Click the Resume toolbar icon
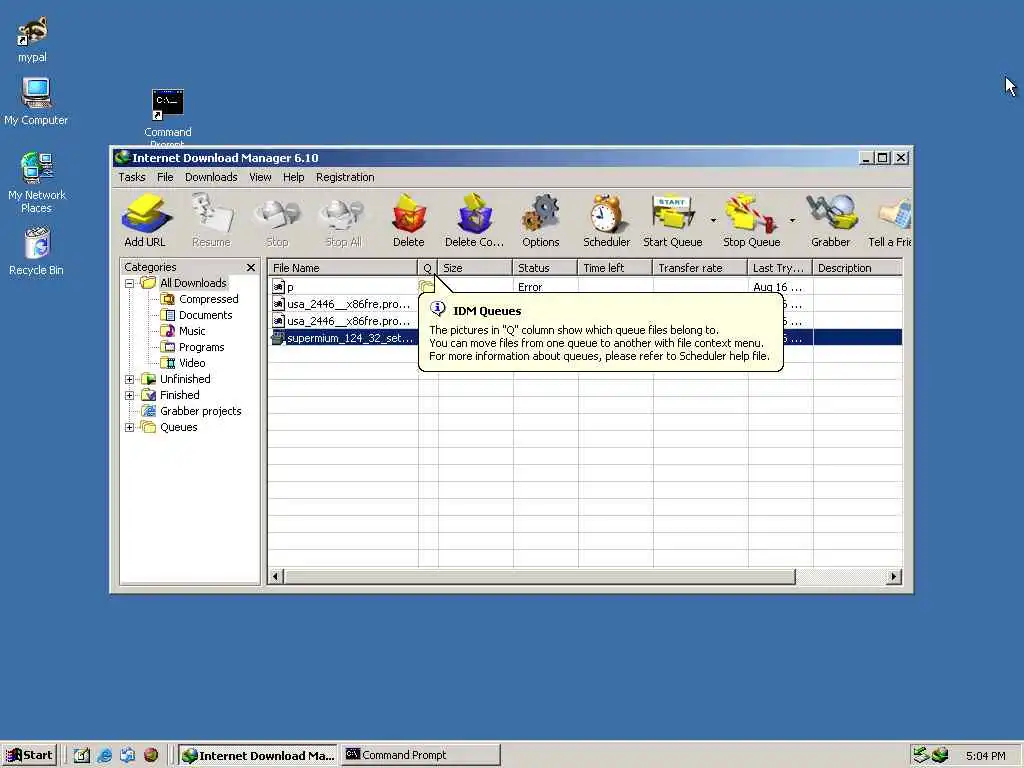Screen dimensions: 1024x768 click(211, 221)
